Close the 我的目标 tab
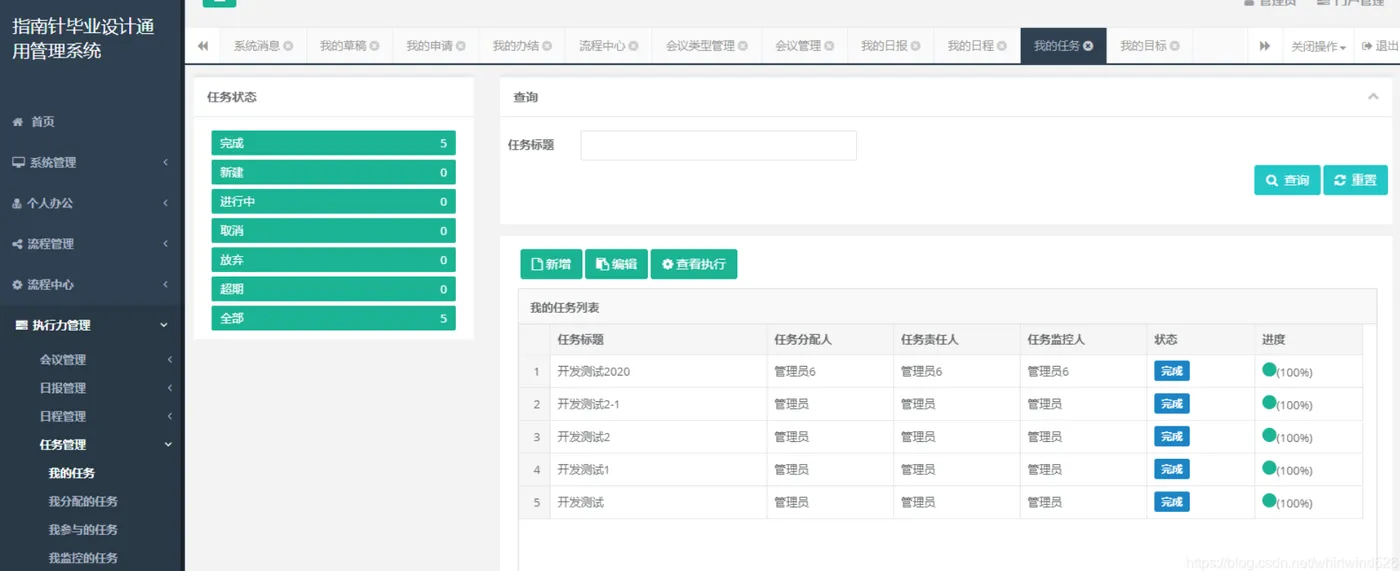This screenshot has height=571, width=1400. (x=1174, y=46)
